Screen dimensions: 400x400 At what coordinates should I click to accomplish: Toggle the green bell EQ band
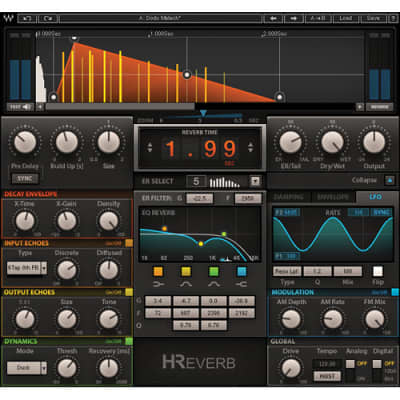(x=214, y=272)
